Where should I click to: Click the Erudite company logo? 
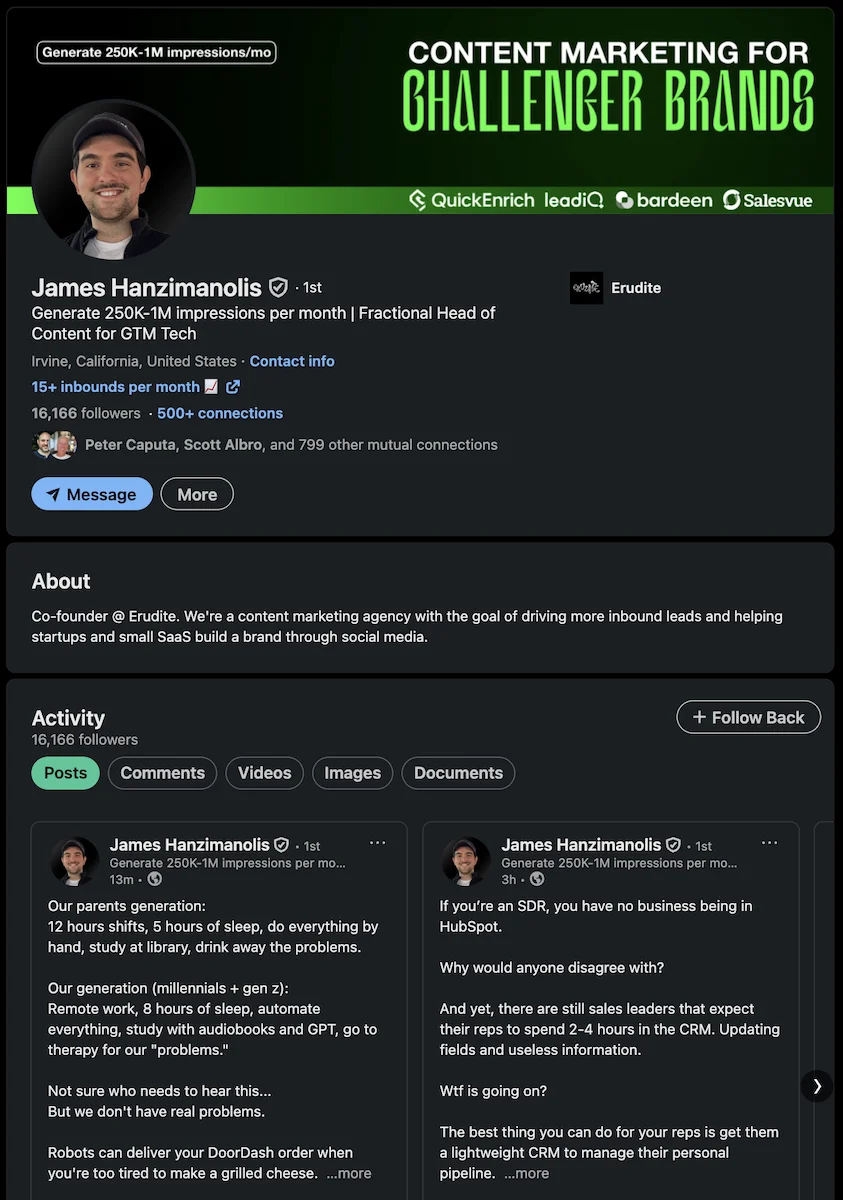[x=586, y=287]
